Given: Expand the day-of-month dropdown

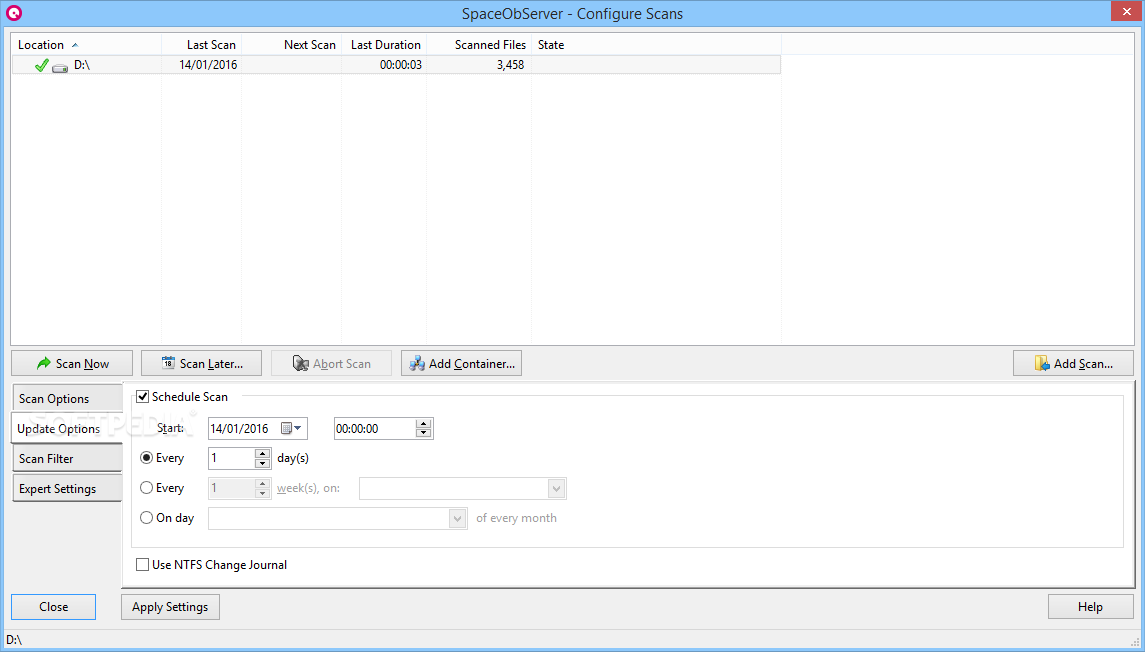Looking at the screenshot, I should click(x=458, y=518).
